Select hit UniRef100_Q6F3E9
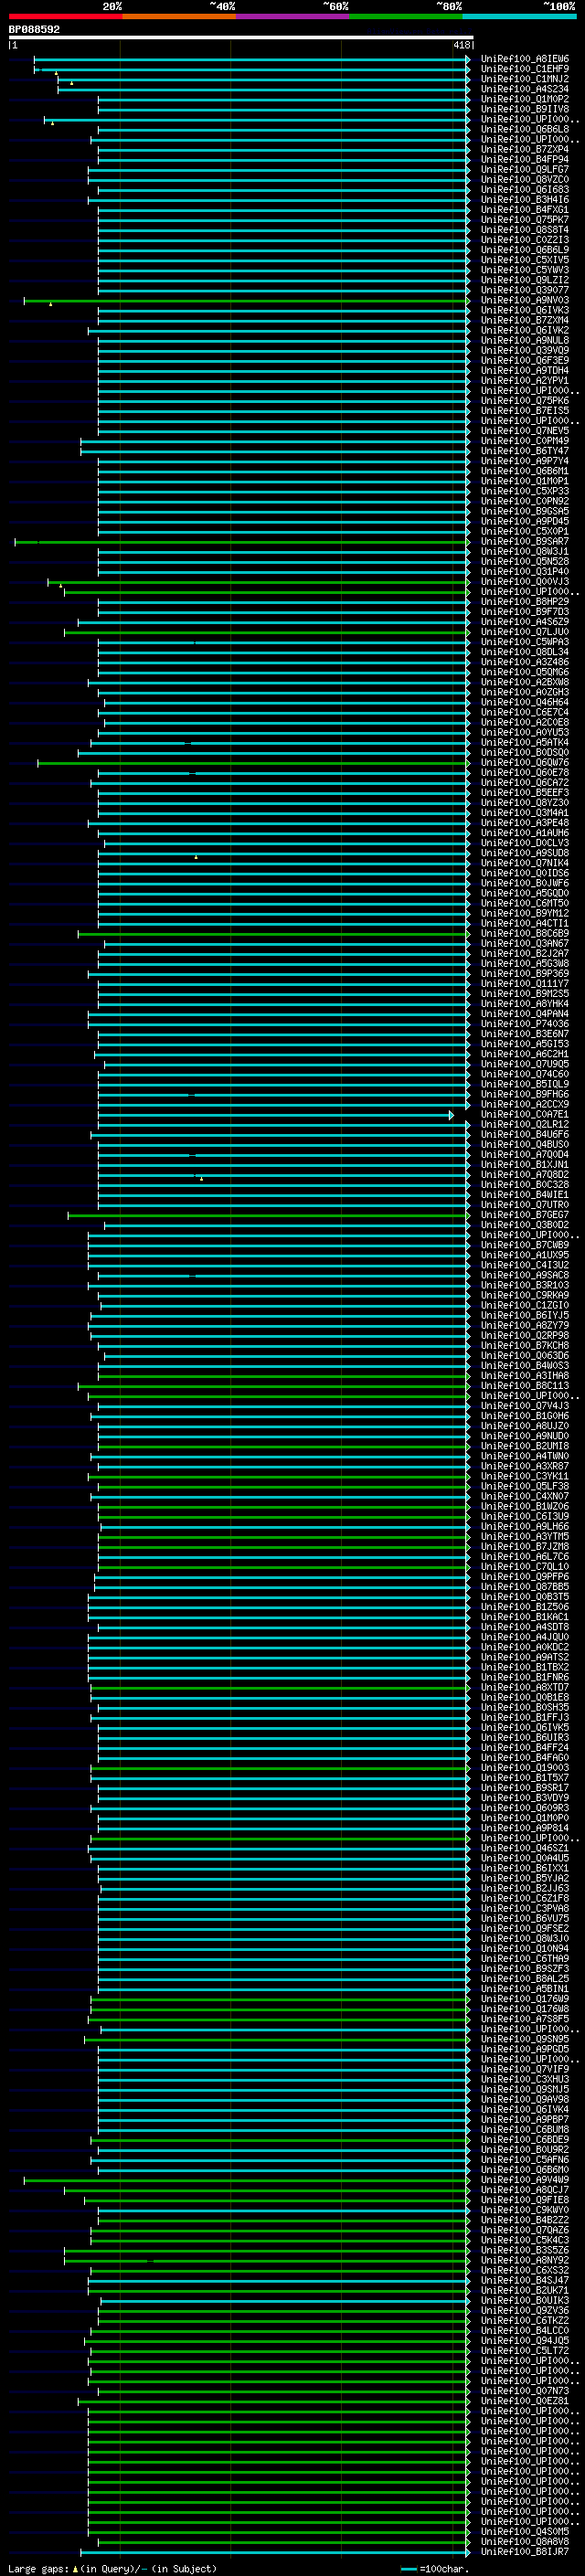The width and height of the screenshot is (585, 2576). [x=525, y=360]
